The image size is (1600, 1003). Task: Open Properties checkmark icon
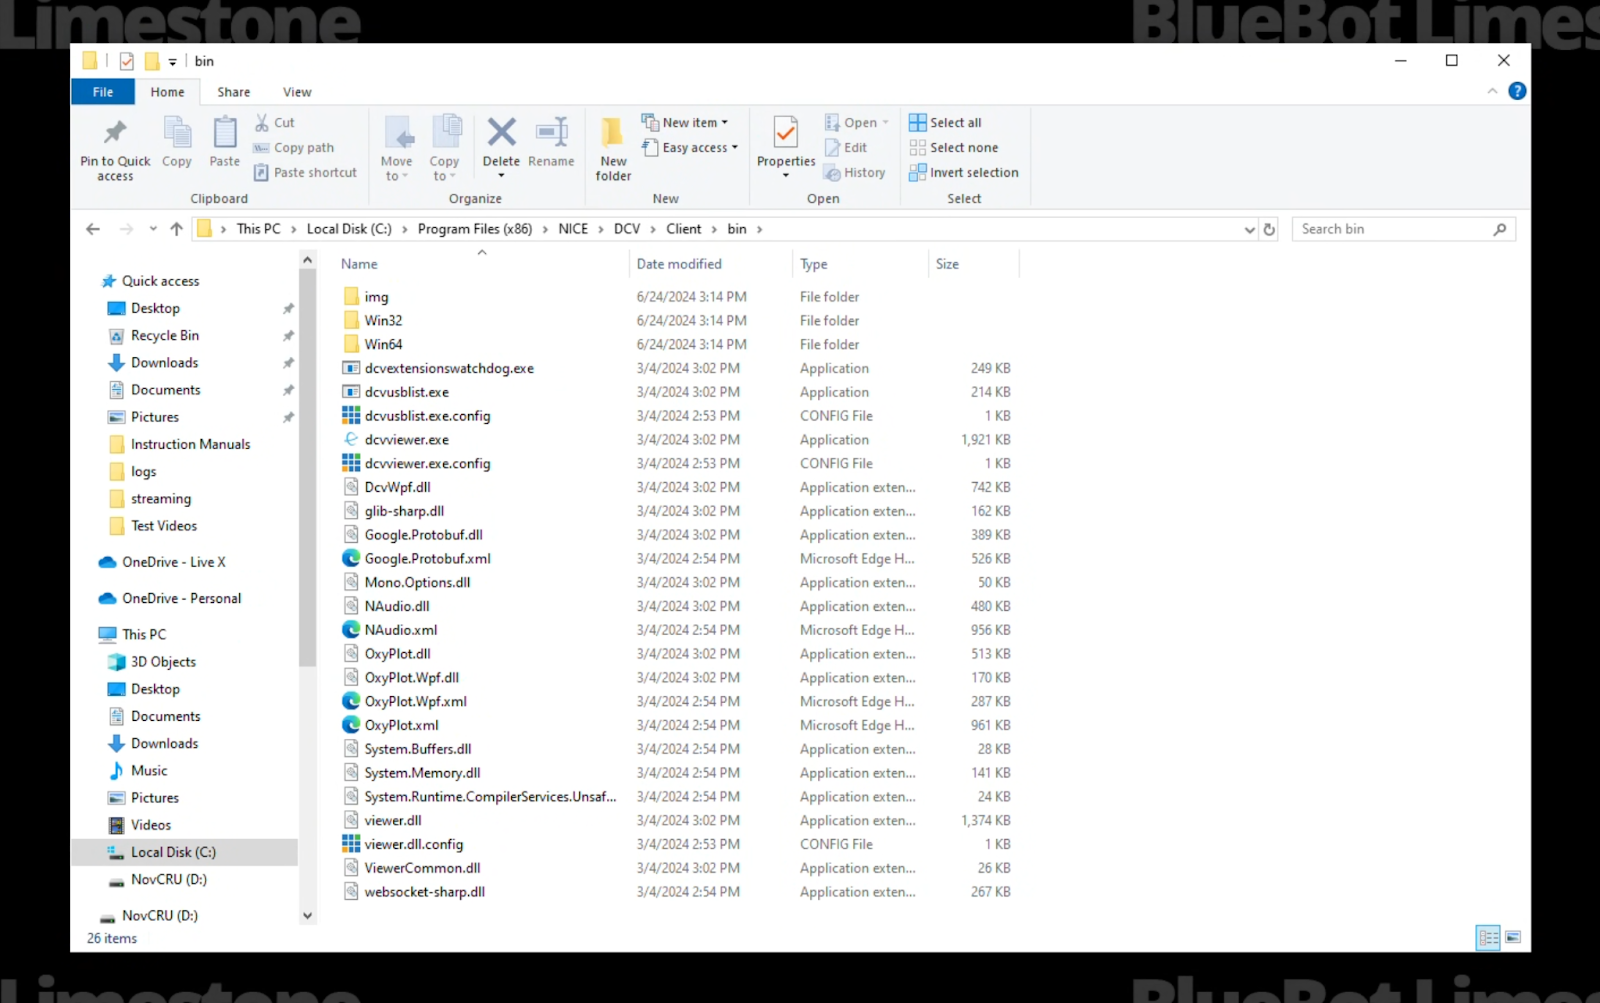[786, 132]
